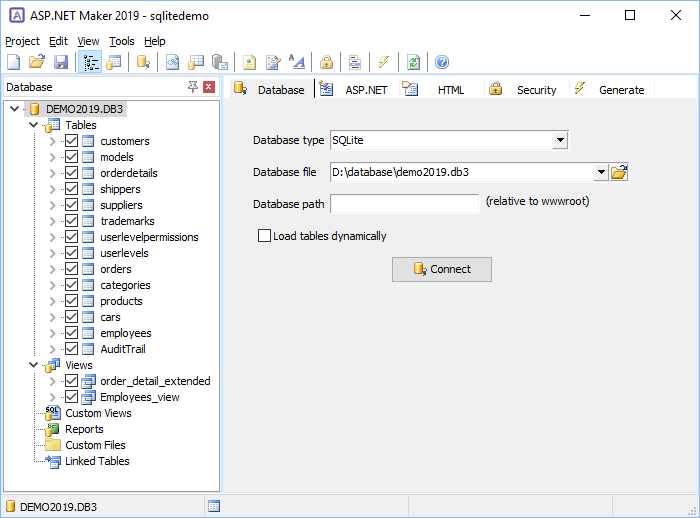
Task: Collapse the Tables tree node
Action: [x=33, y=125]
